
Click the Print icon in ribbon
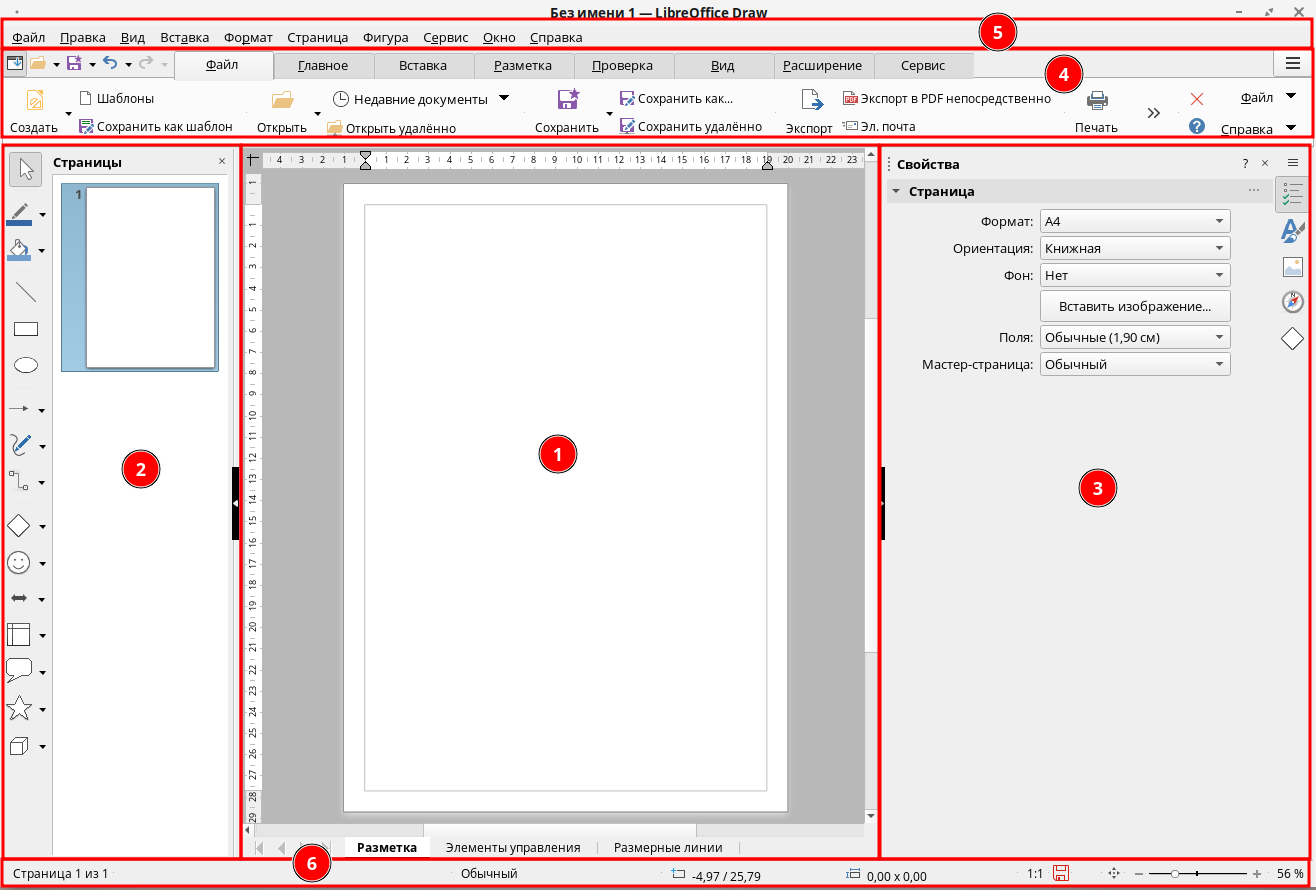coord(1097,100)
